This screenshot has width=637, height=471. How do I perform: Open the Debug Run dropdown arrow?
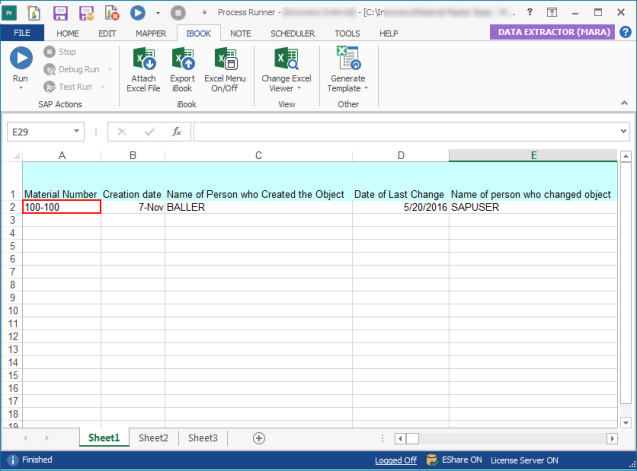coord(110,69)
